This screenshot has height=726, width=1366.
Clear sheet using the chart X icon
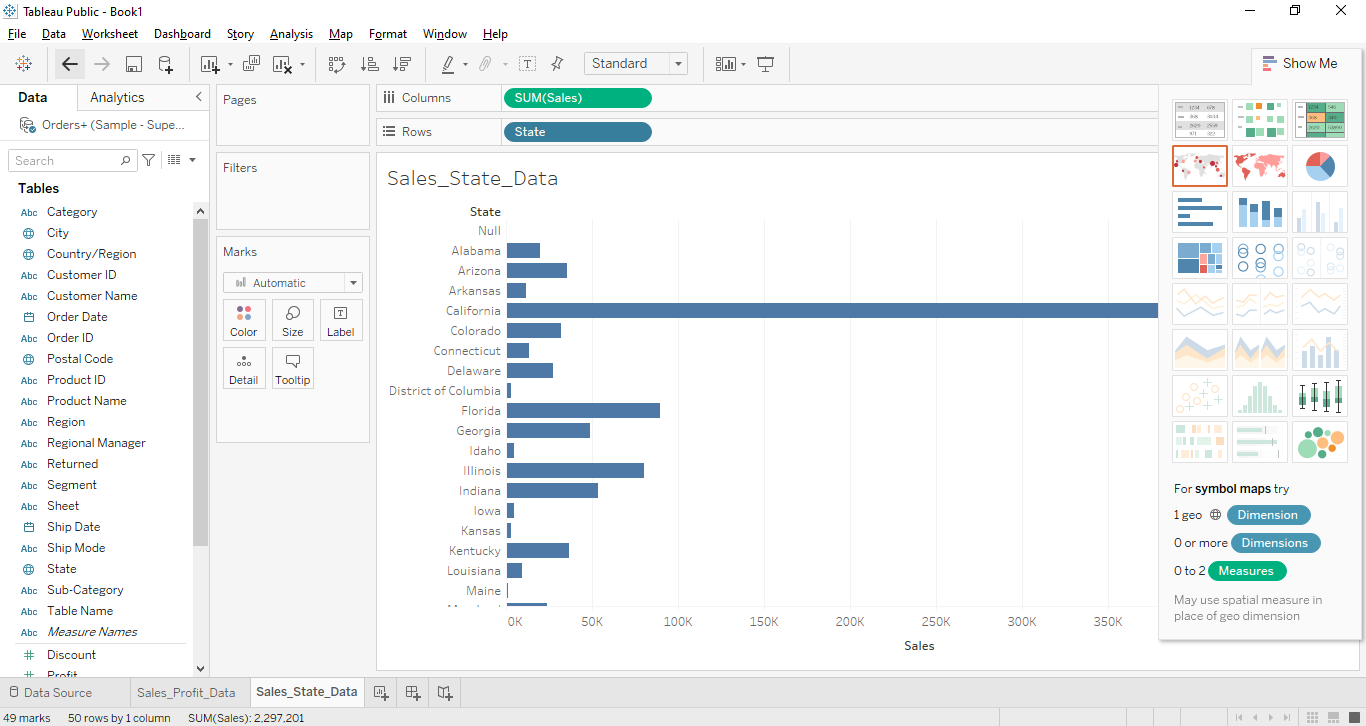pos(282,64)
